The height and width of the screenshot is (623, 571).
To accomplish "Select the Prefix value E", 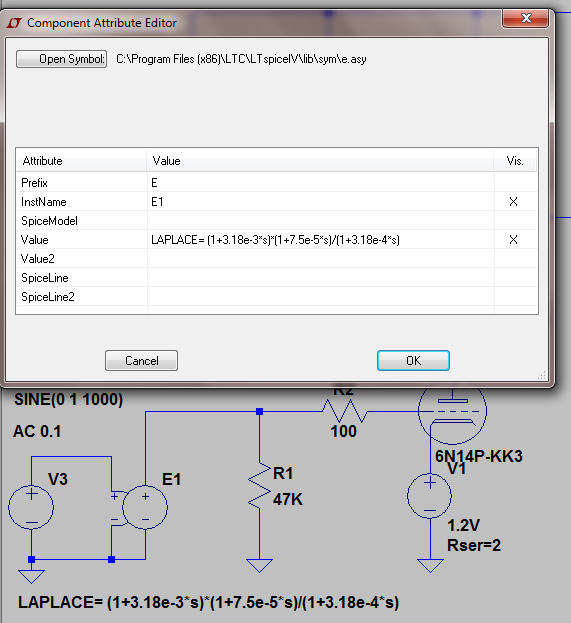I will pos(320,183).
